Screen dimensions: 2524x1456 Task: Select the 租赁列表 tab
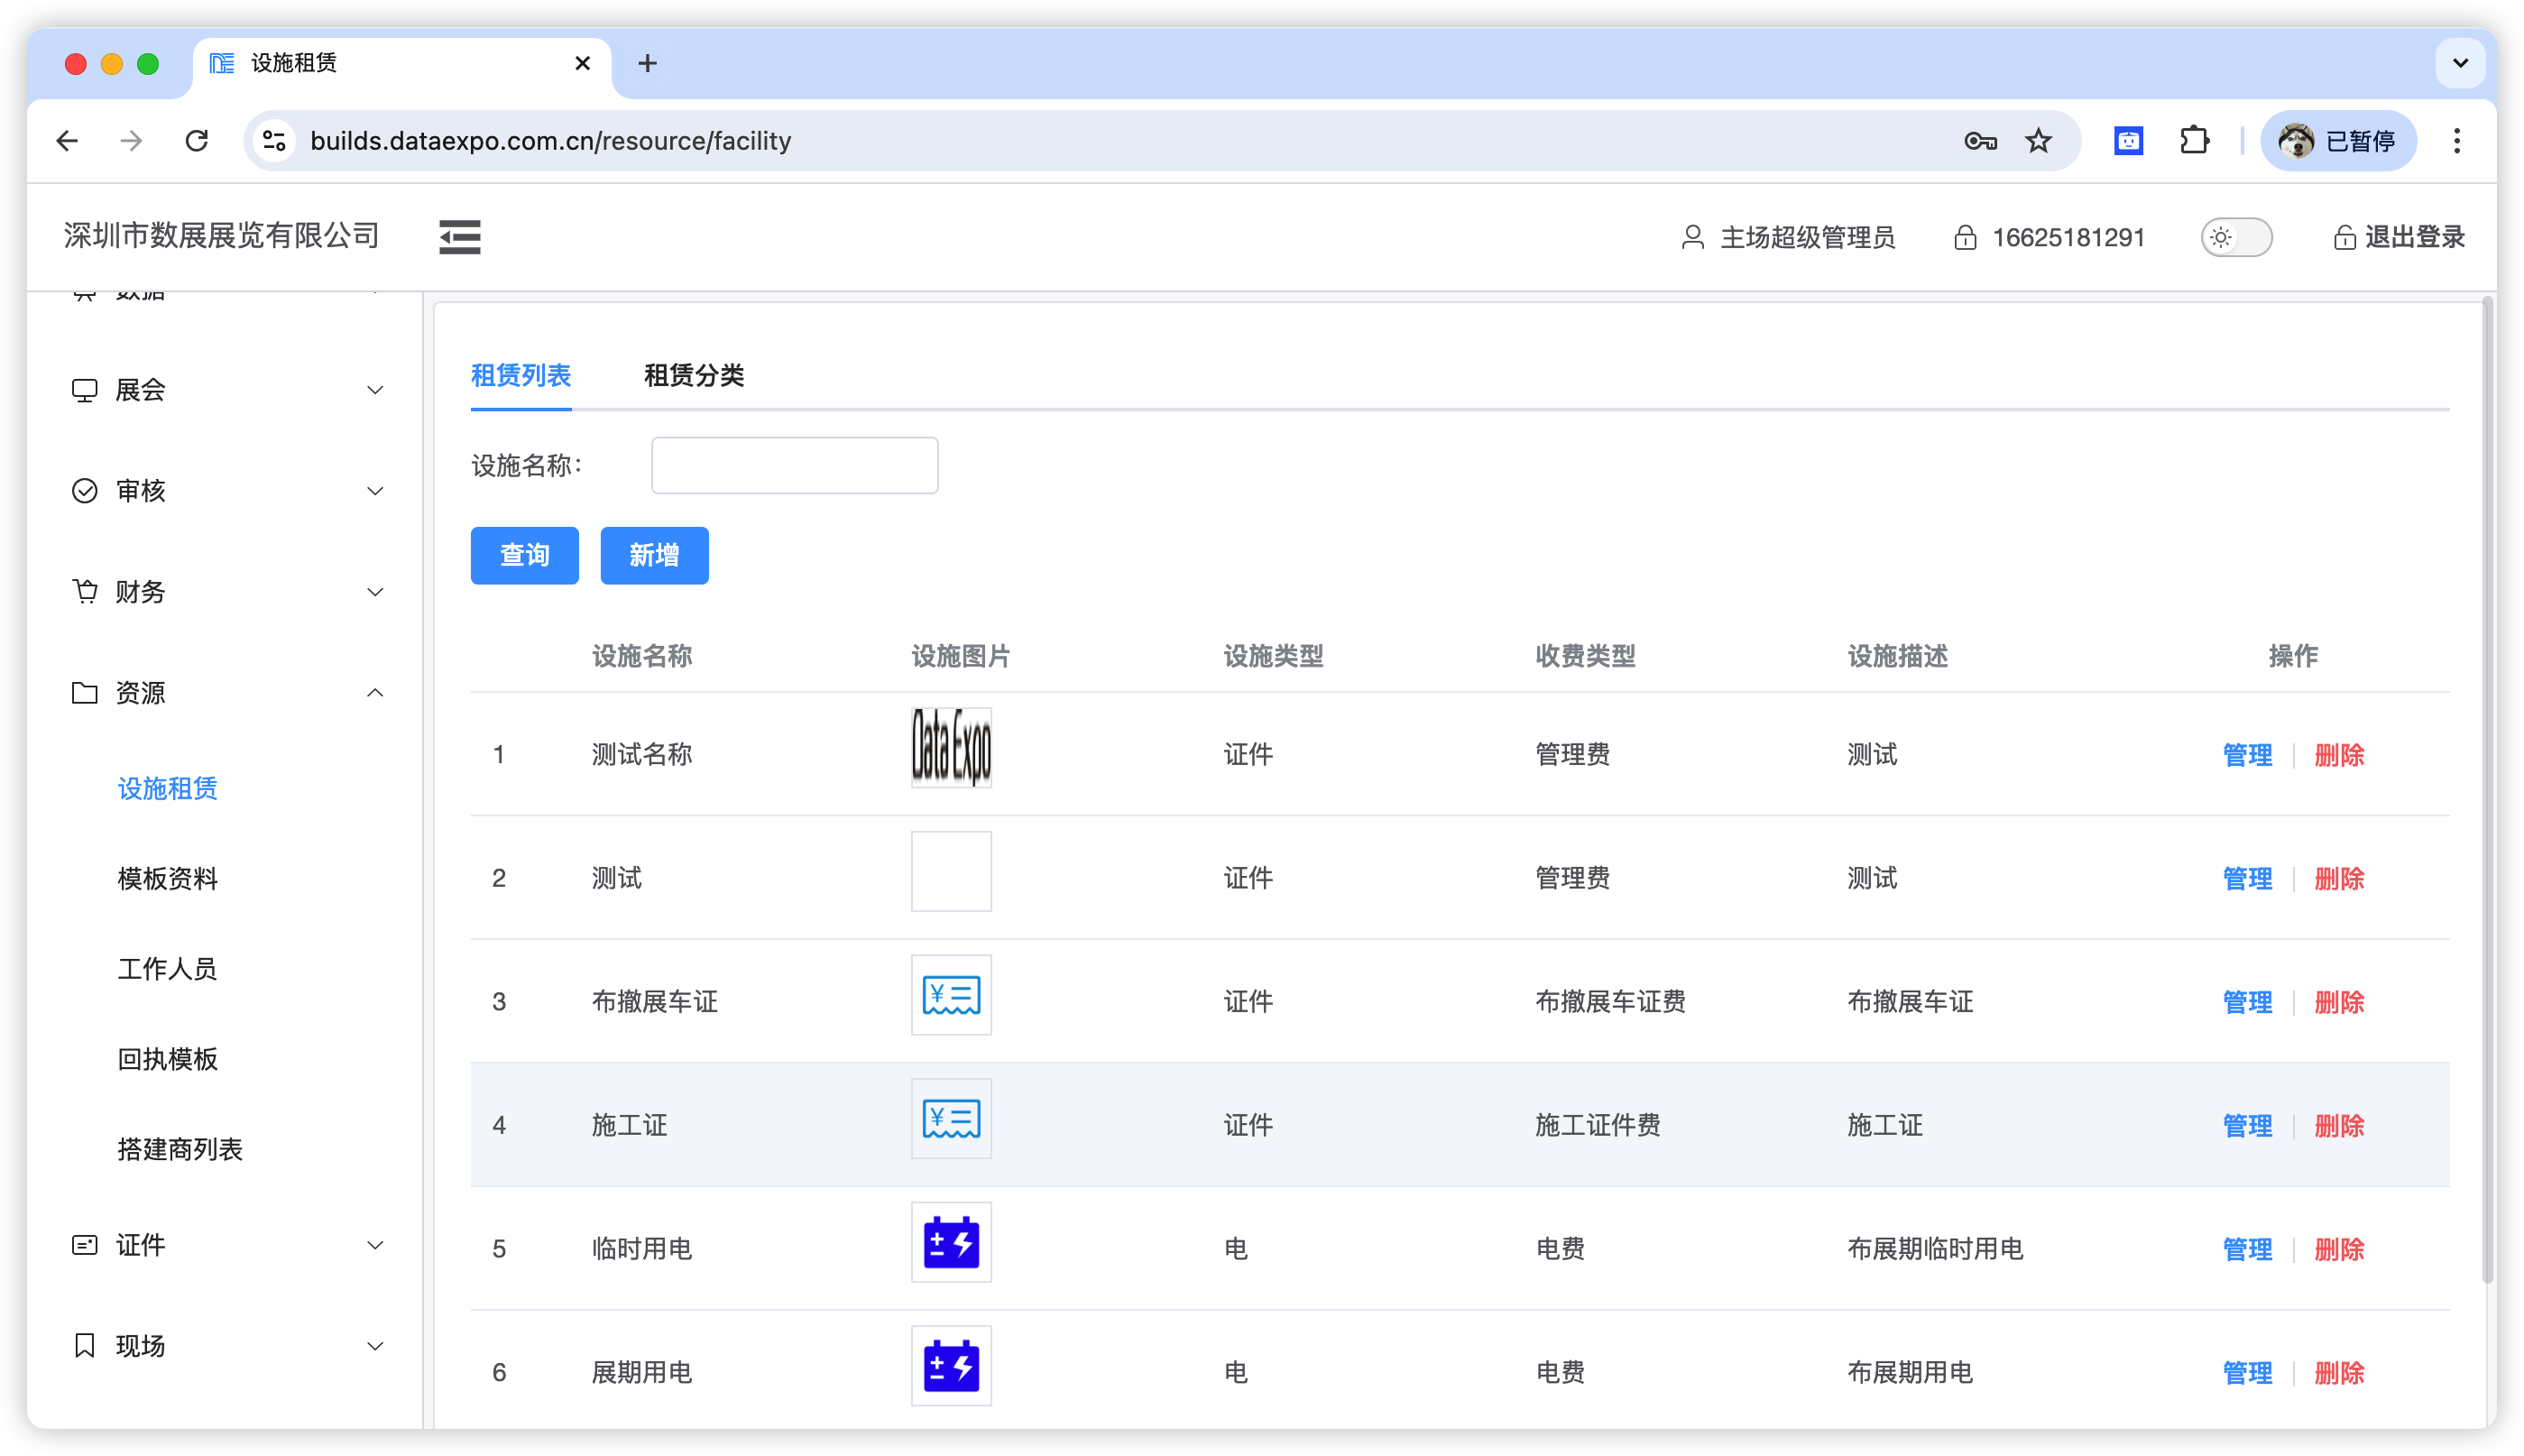[x=520, y=375]
